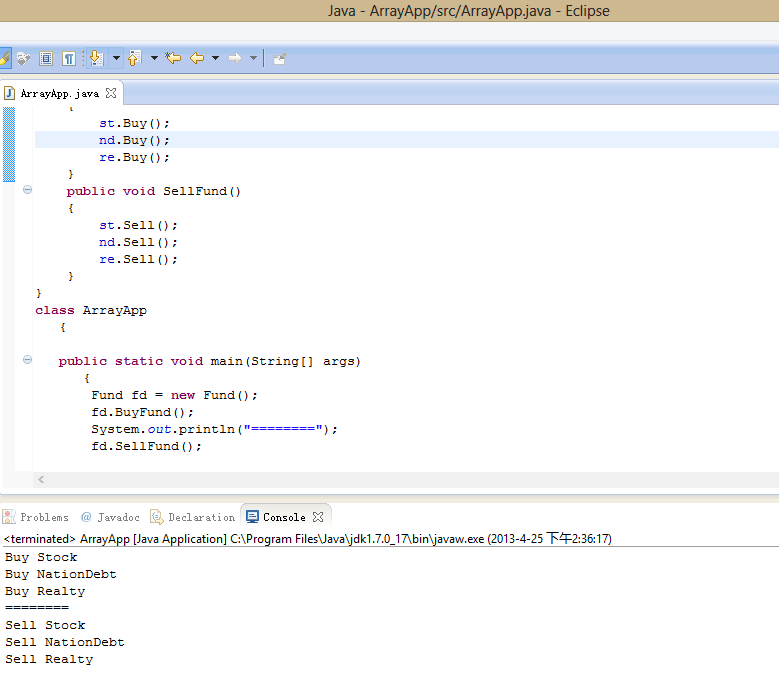Click the greyed people icon in toolbar
The height and width of the screenshot is (699, 779).
[x=23, y=59]
